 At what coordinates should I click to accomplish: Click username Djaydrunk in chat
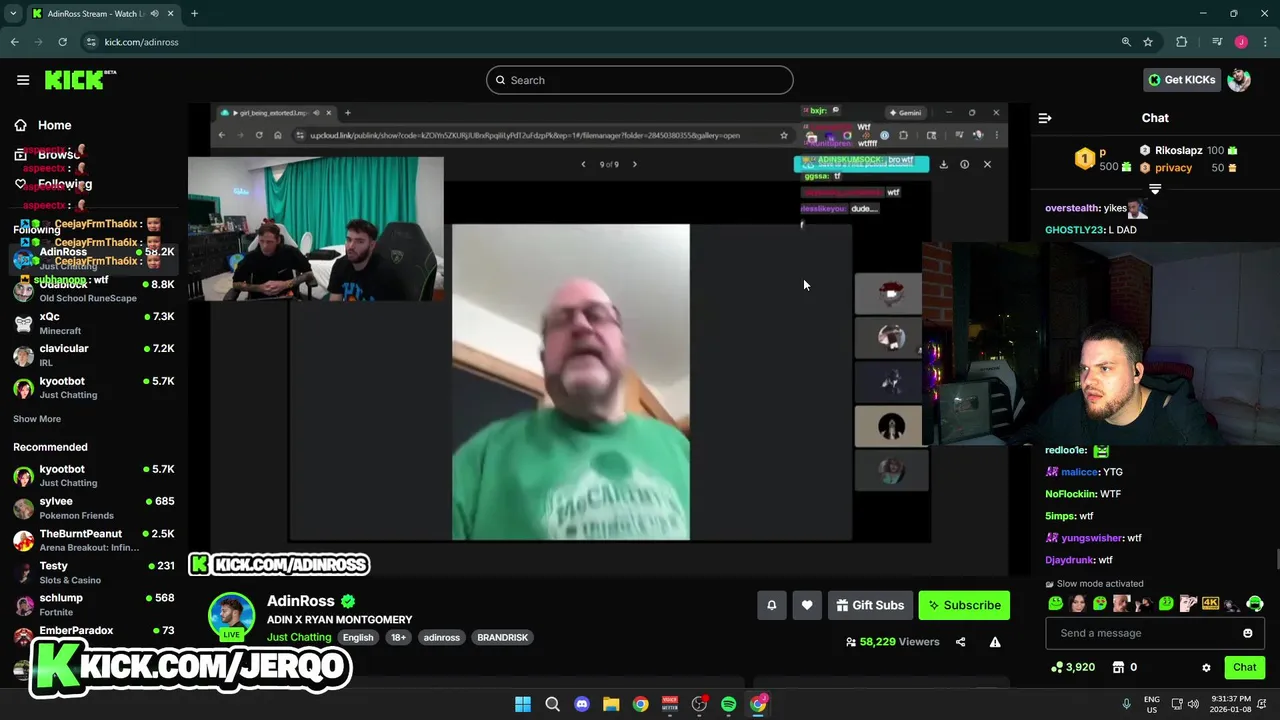click(x=1070, y=560)
